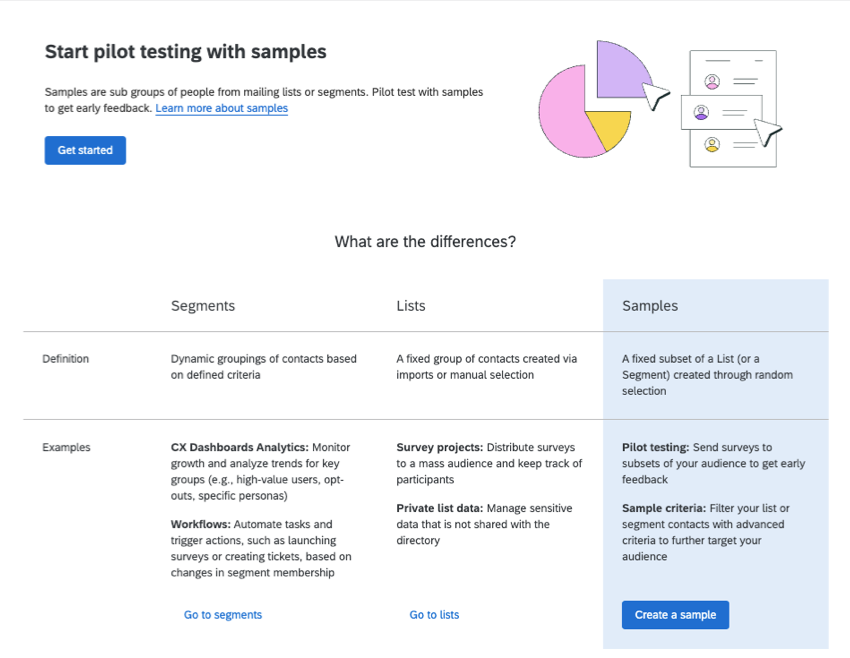Click the yellow pie chart slice
850x658 pixels.
point(609,128)
